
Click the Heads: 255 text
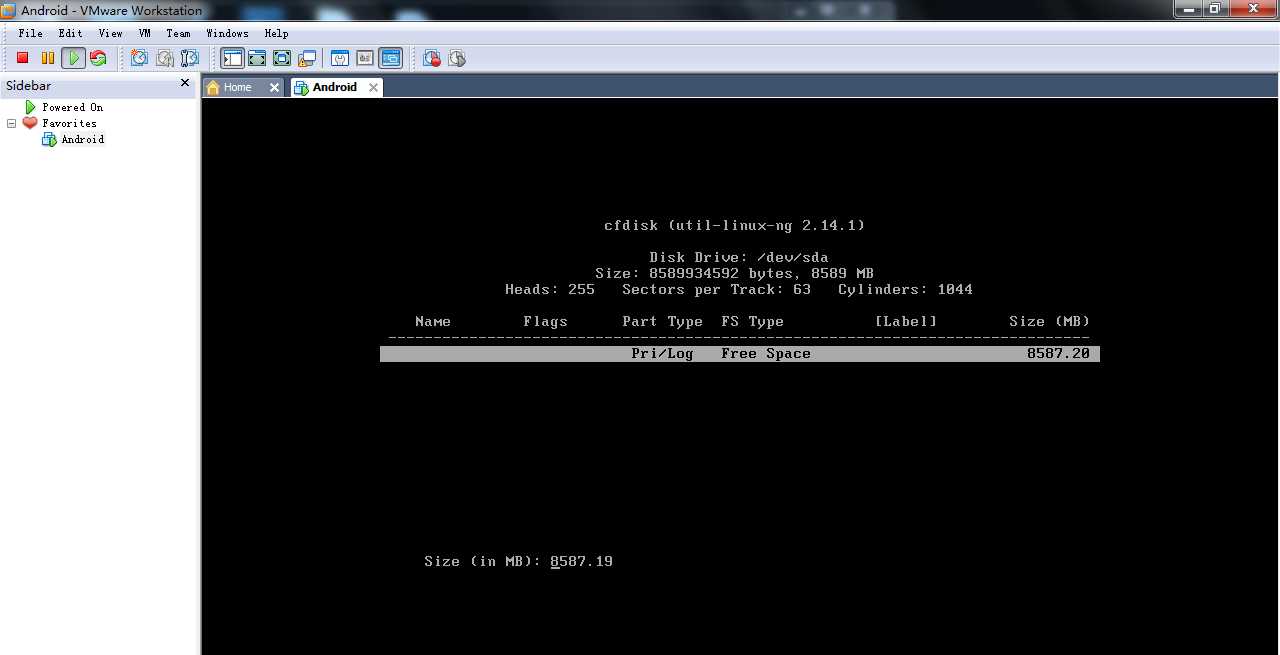coord(550,289)
